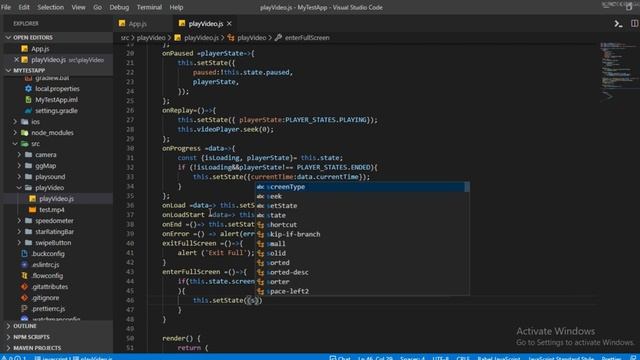The image size is (640, 360).
Task: Open the Selection menu
Action: coord(51,7)
